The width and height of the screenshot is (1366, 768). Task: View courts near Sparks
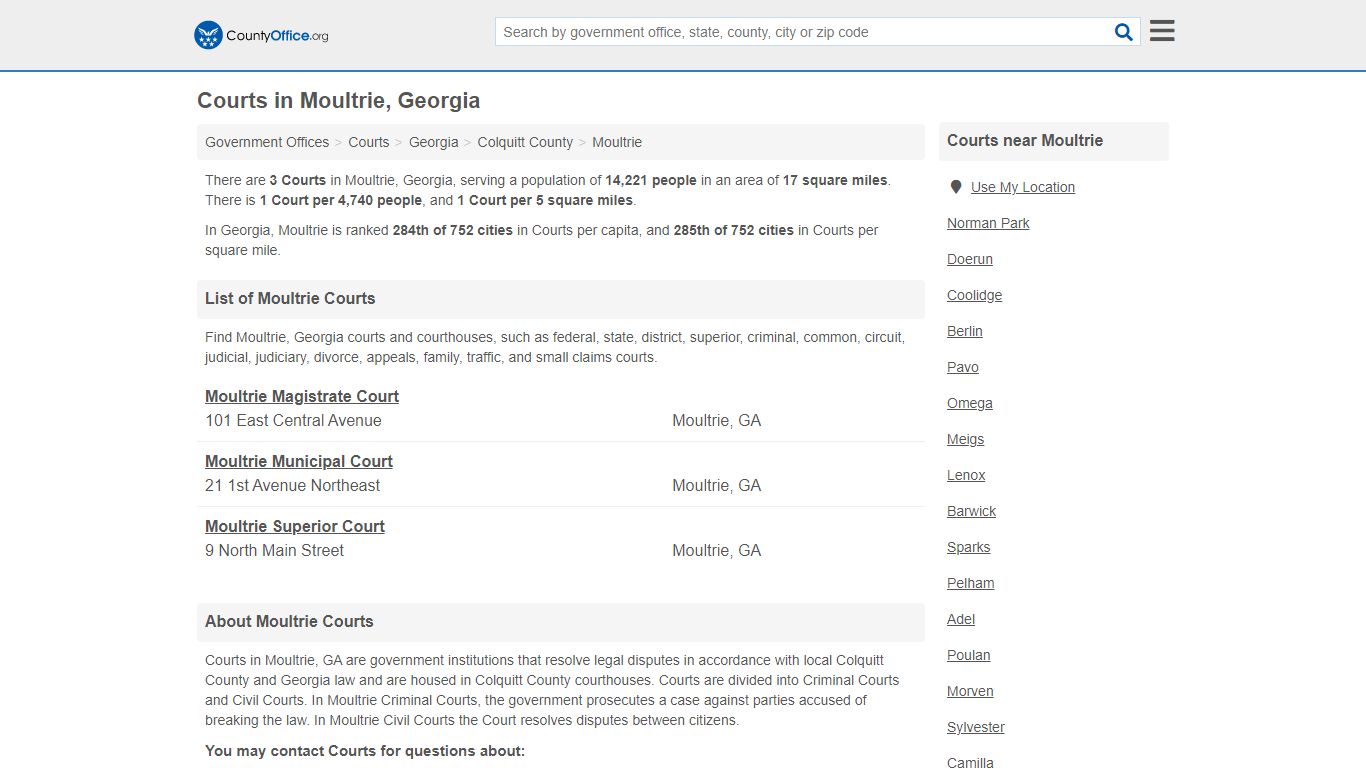tap(969, 547)
